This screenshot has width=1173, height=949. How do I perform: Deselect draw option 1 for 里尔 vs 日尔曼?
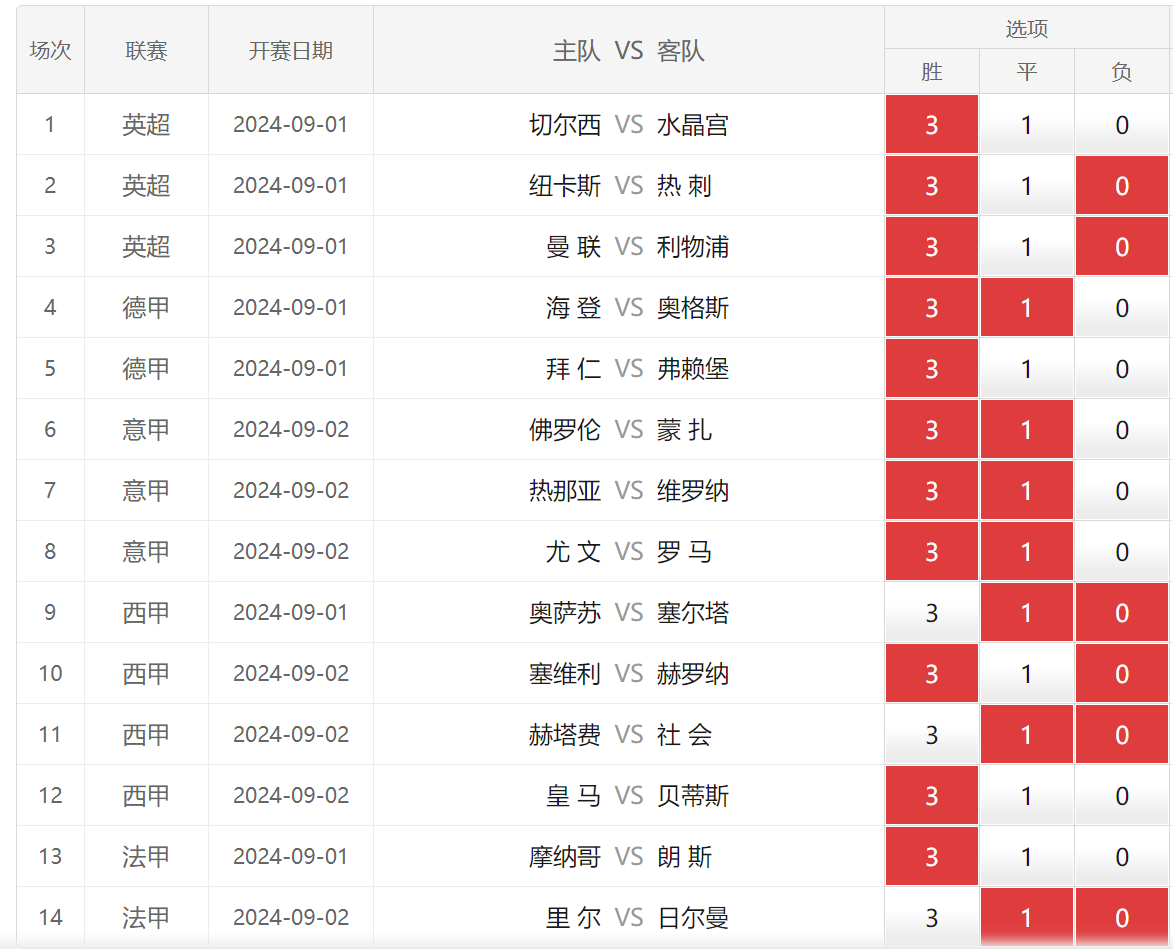point(1026,917)
